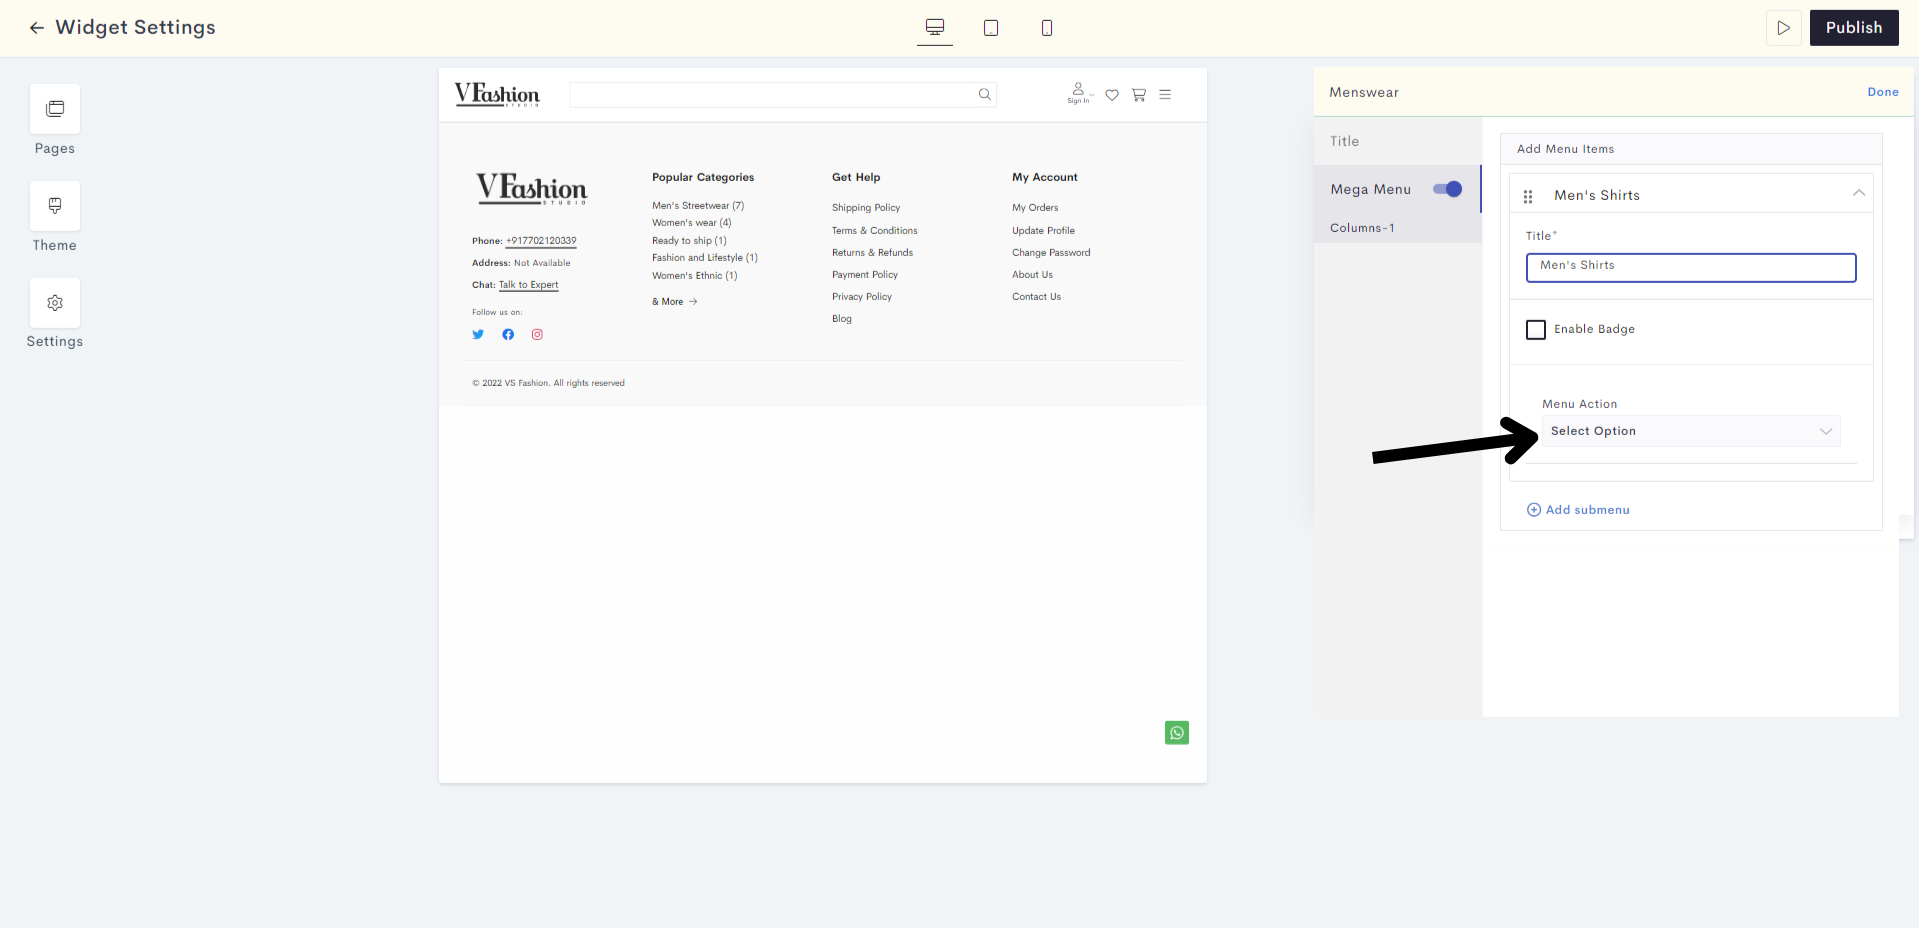Image resolution: width=1919 pixels, height=928 pixels.
Task: Open the shopping cart icon
Action: pyautogui.click(x=1139, y=95)
